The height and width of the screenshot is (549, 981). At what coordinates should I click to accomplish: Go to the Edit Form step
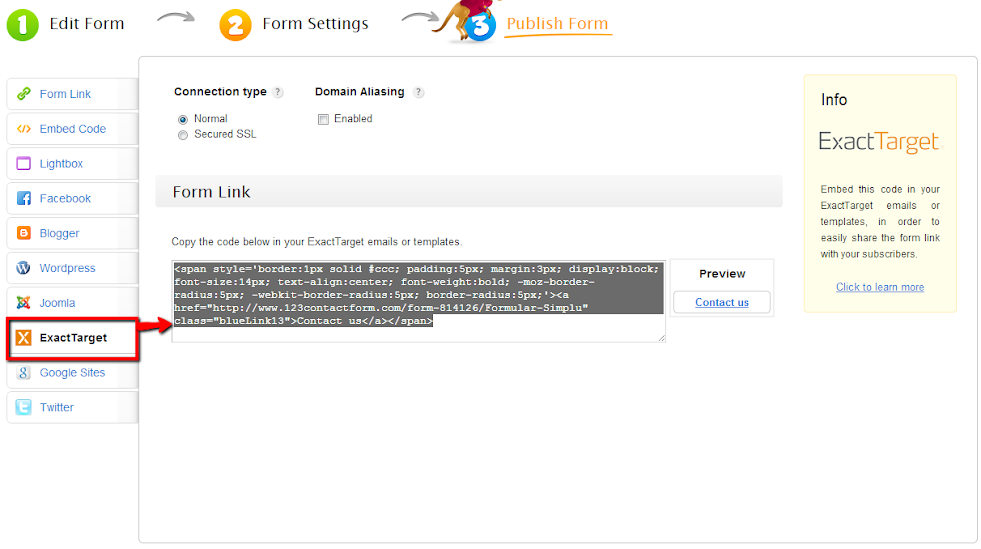[87, 24]
